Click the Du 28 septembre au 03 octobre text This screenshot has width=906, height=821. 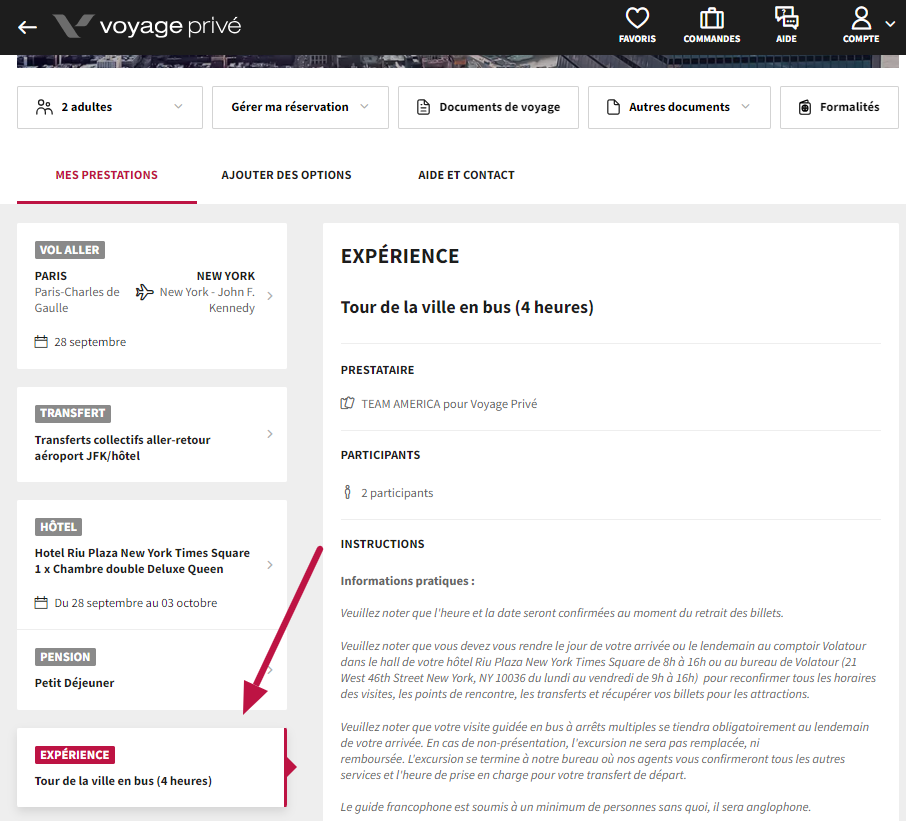tap(136, 603)
